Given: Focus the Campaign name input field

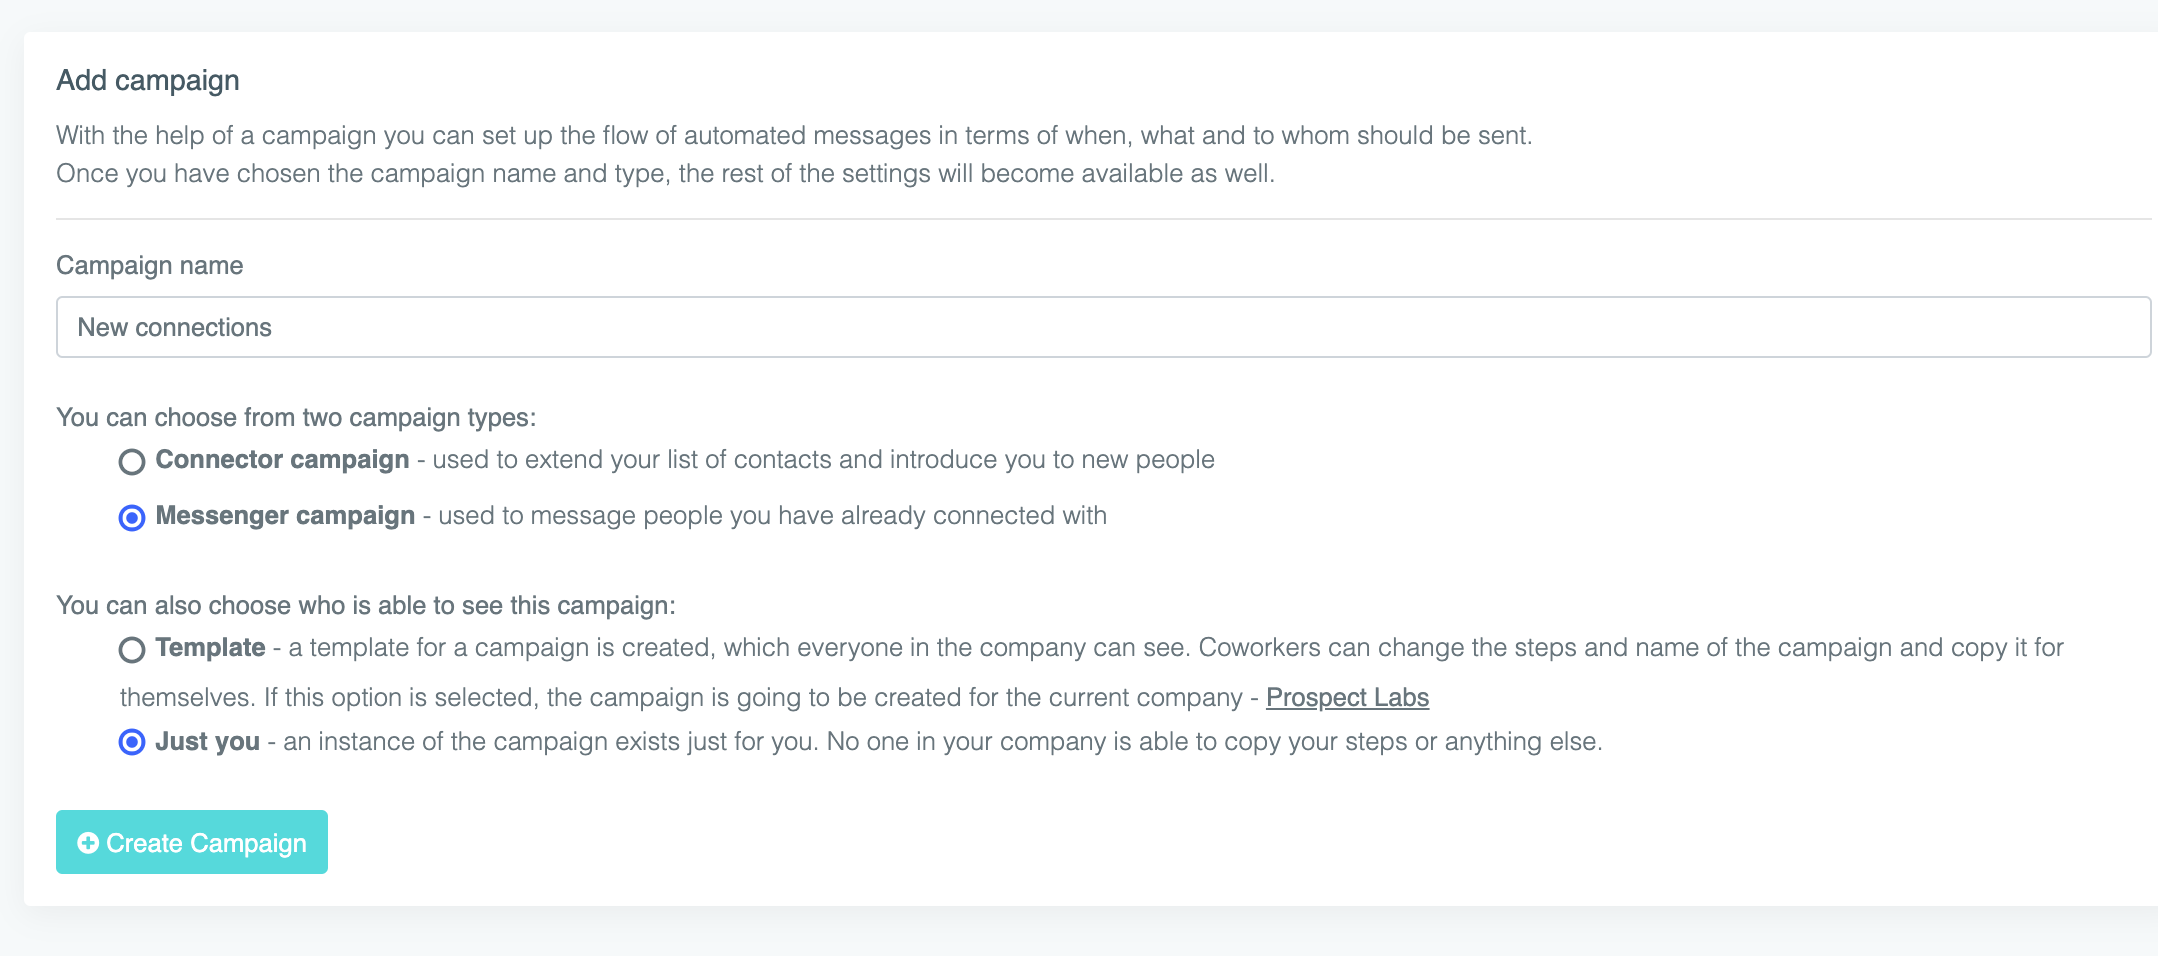Looking at the screenshot, I should pyautogui.click(x=1103, y=327).
